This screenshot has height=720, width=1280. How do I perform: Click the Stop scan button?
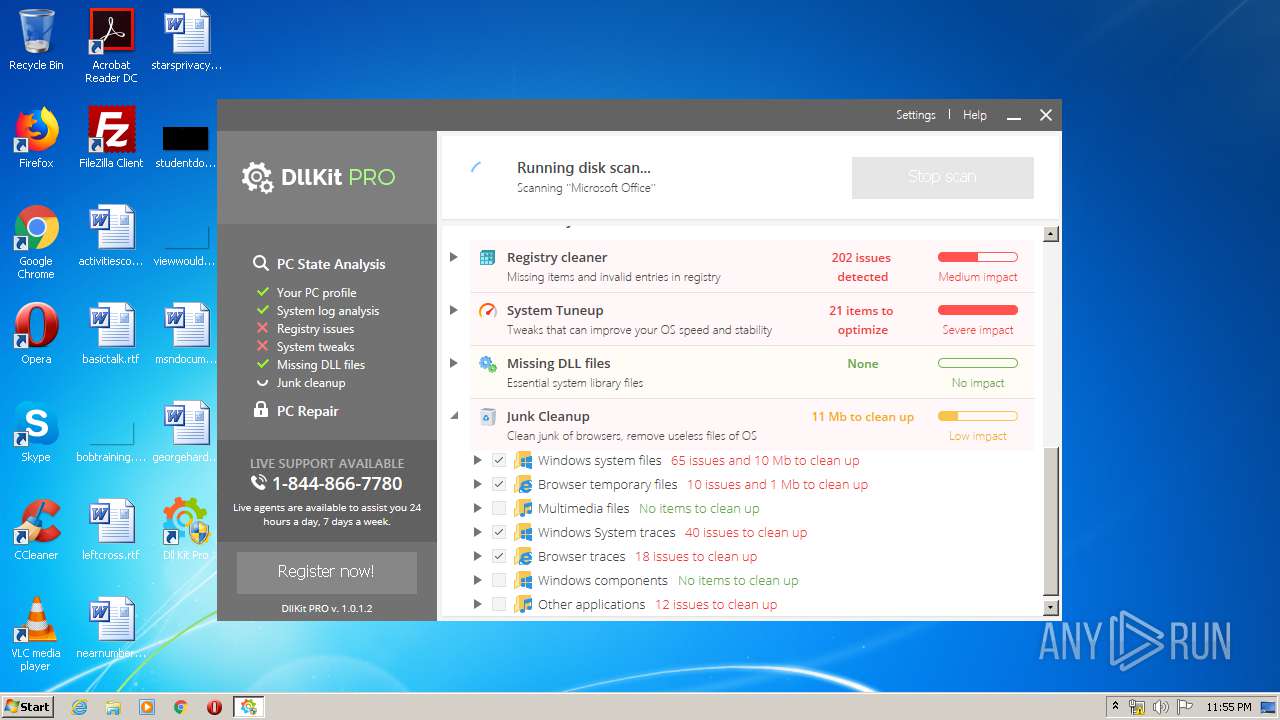942,177
